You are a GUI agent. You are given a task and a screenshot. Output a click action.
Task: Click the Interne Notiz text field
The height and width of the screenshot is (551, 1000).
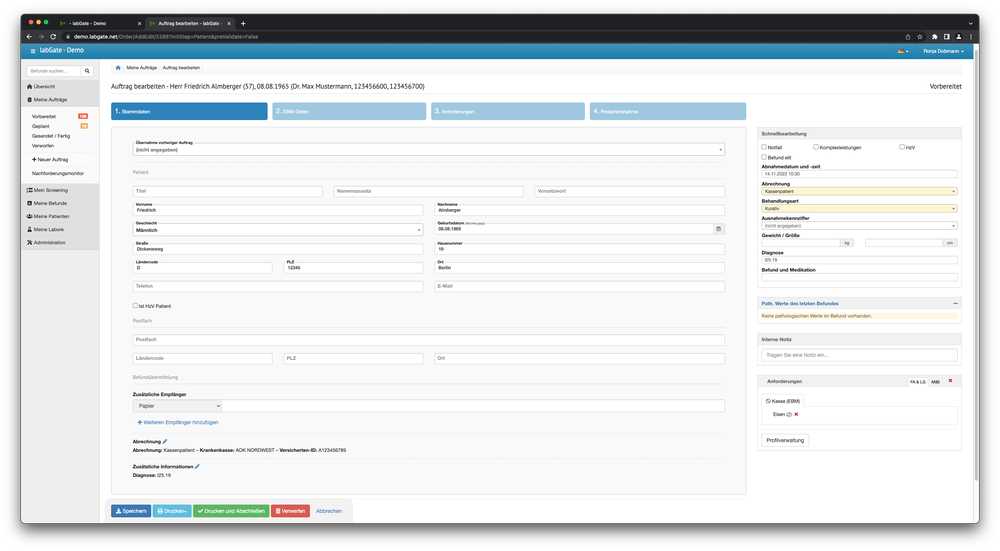pyautogui.click(x=859, y=355)
